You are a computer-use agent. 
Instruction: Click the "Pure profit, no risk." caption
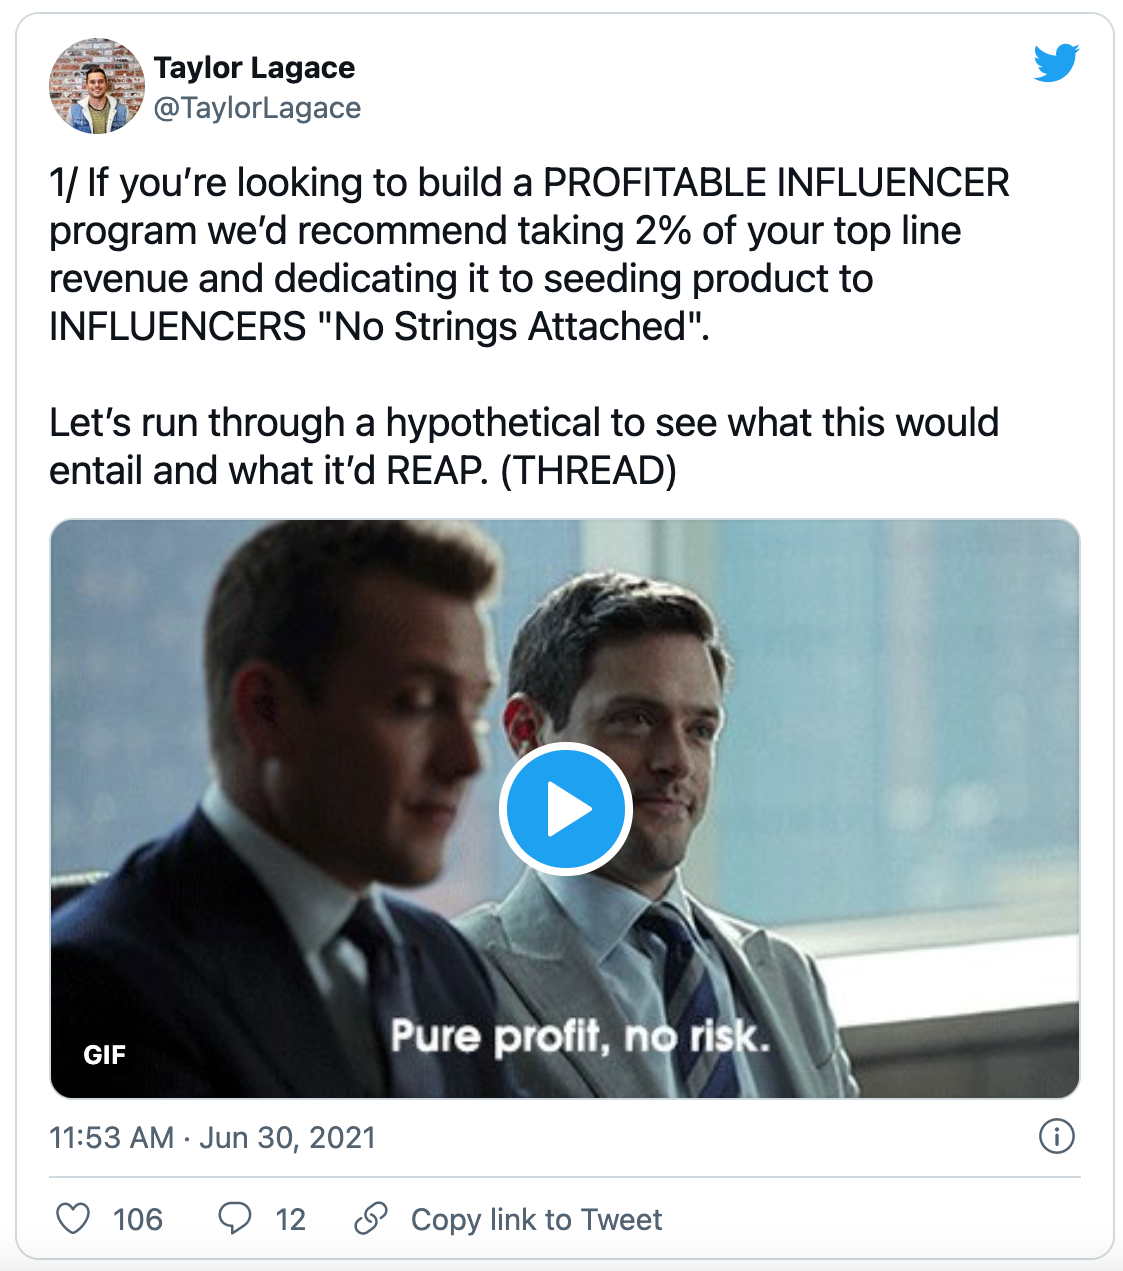(580, 1037)
